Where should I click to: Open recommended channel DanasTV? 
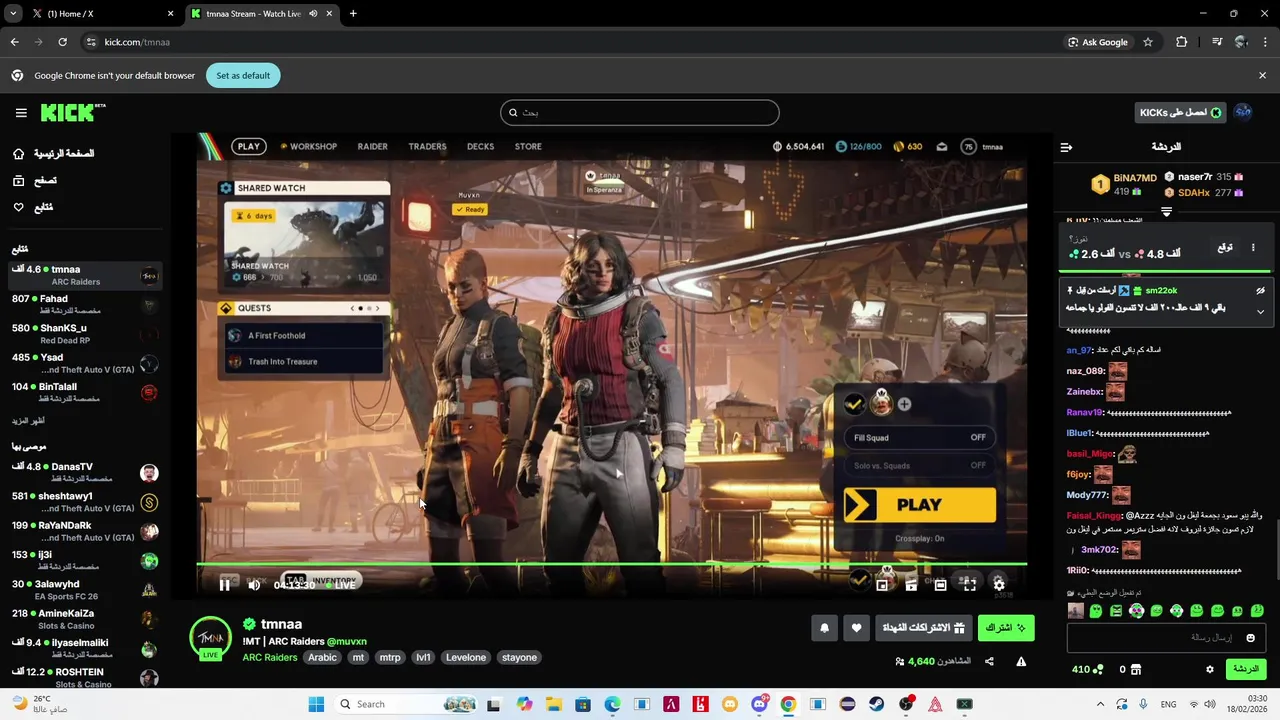tap(84, 472)
